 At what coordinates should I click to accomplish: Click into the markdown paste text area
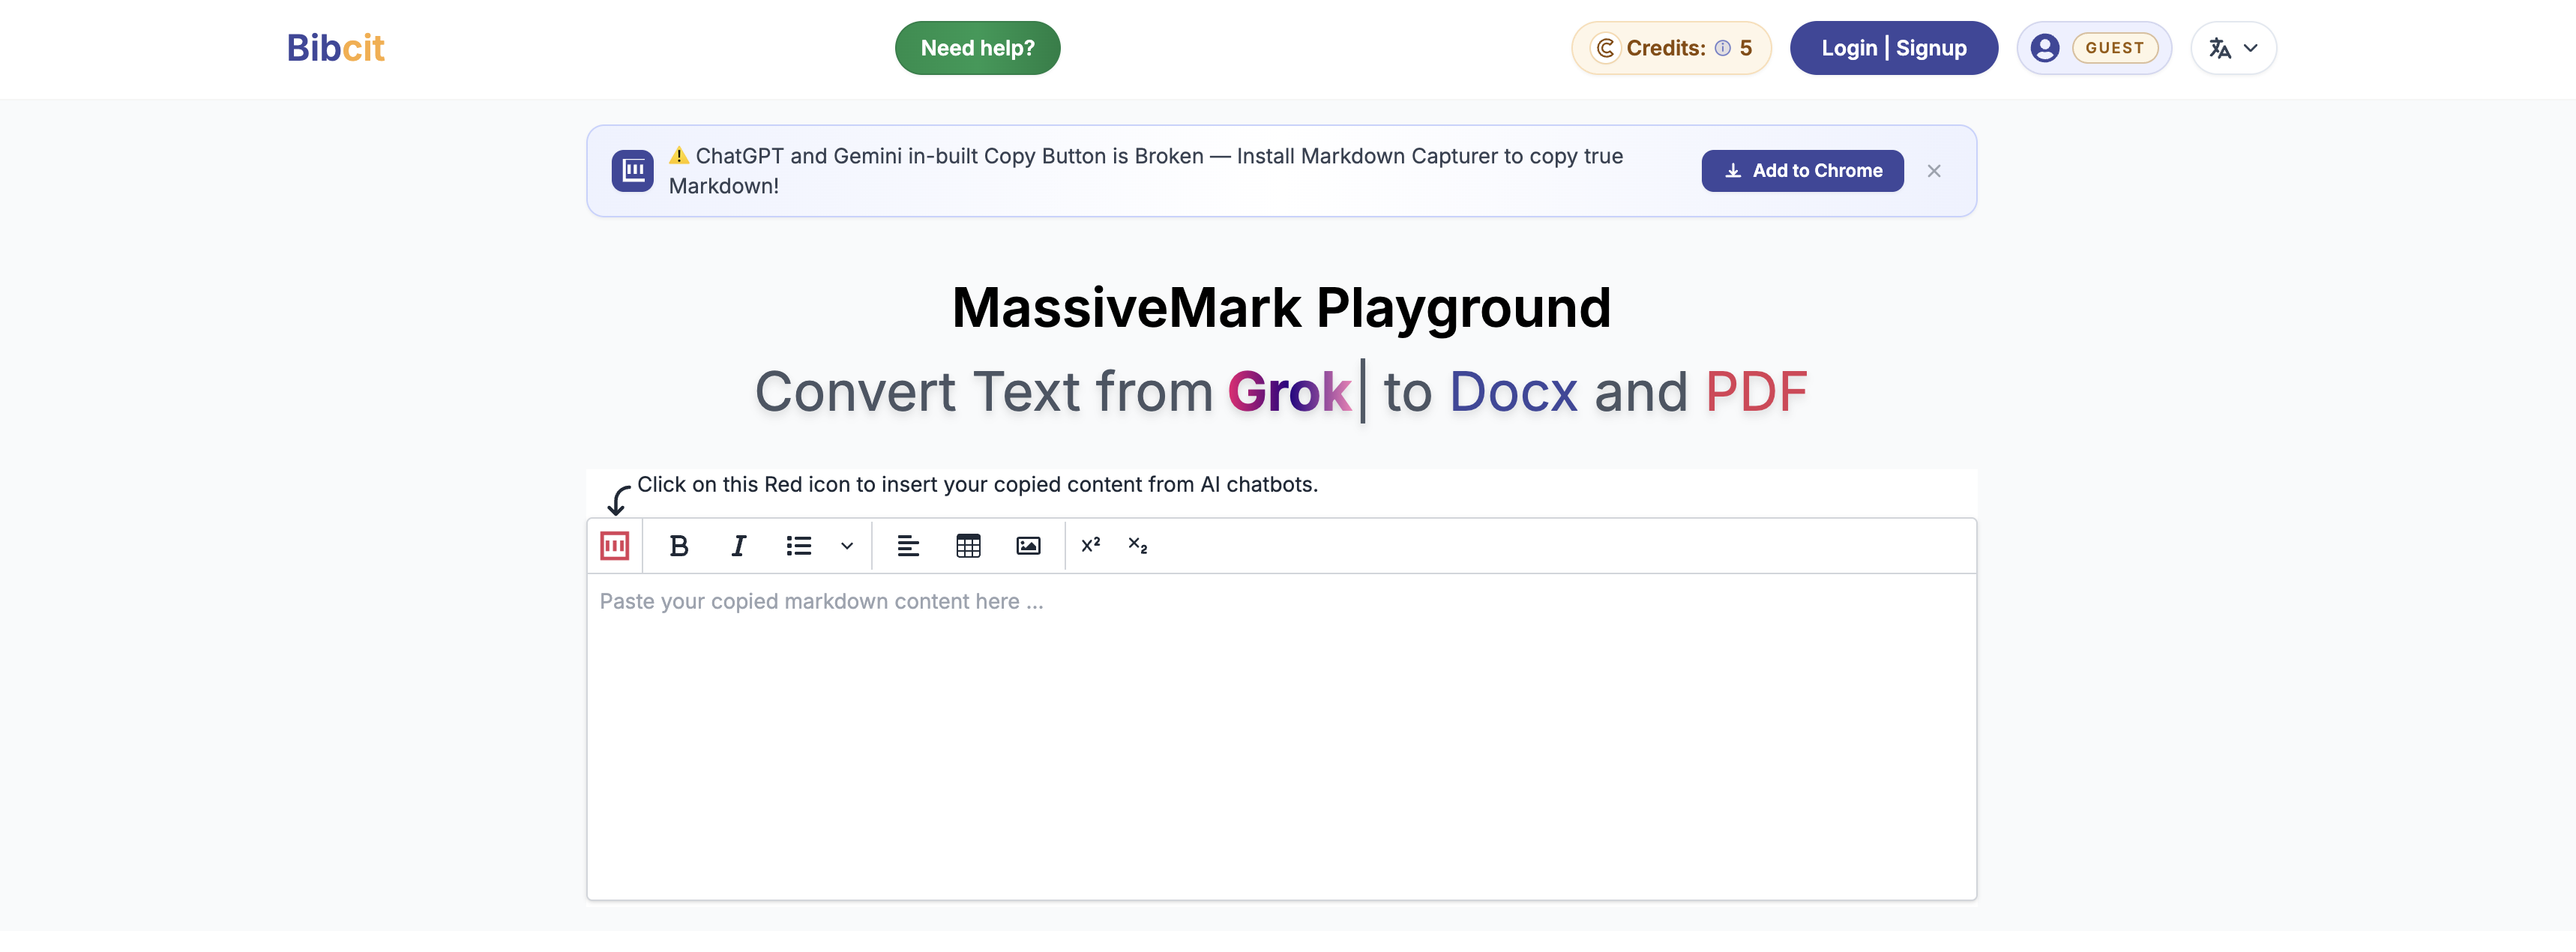click(1281, 736)
